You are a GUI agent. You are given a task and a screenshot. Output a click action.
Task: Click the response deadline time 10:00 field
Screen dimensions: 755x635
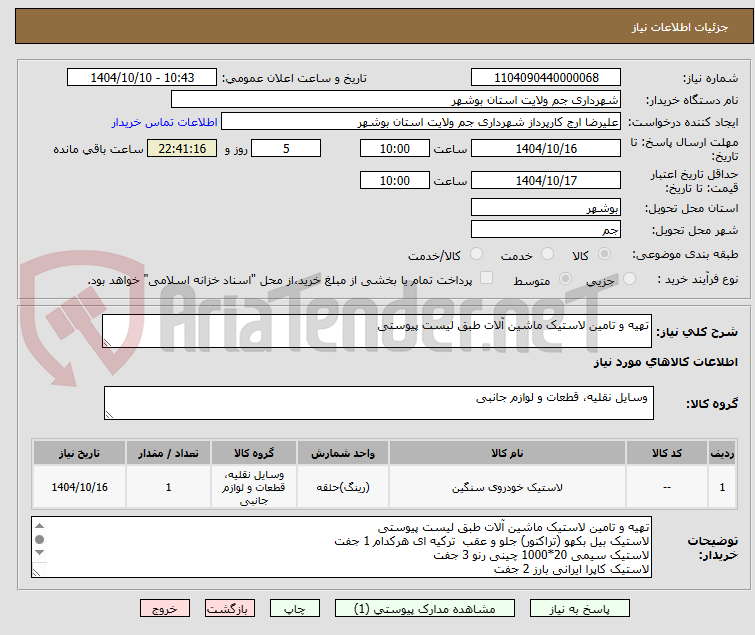(395, 148)
